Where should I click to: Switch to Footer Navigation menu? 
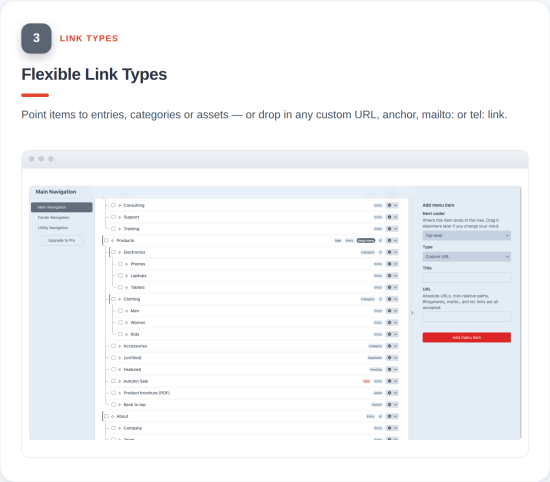(54, 217)
